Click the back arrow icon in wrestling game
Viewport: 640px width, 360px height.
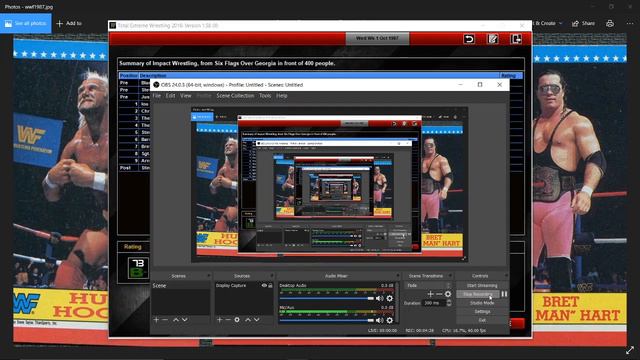pos(469,39)
